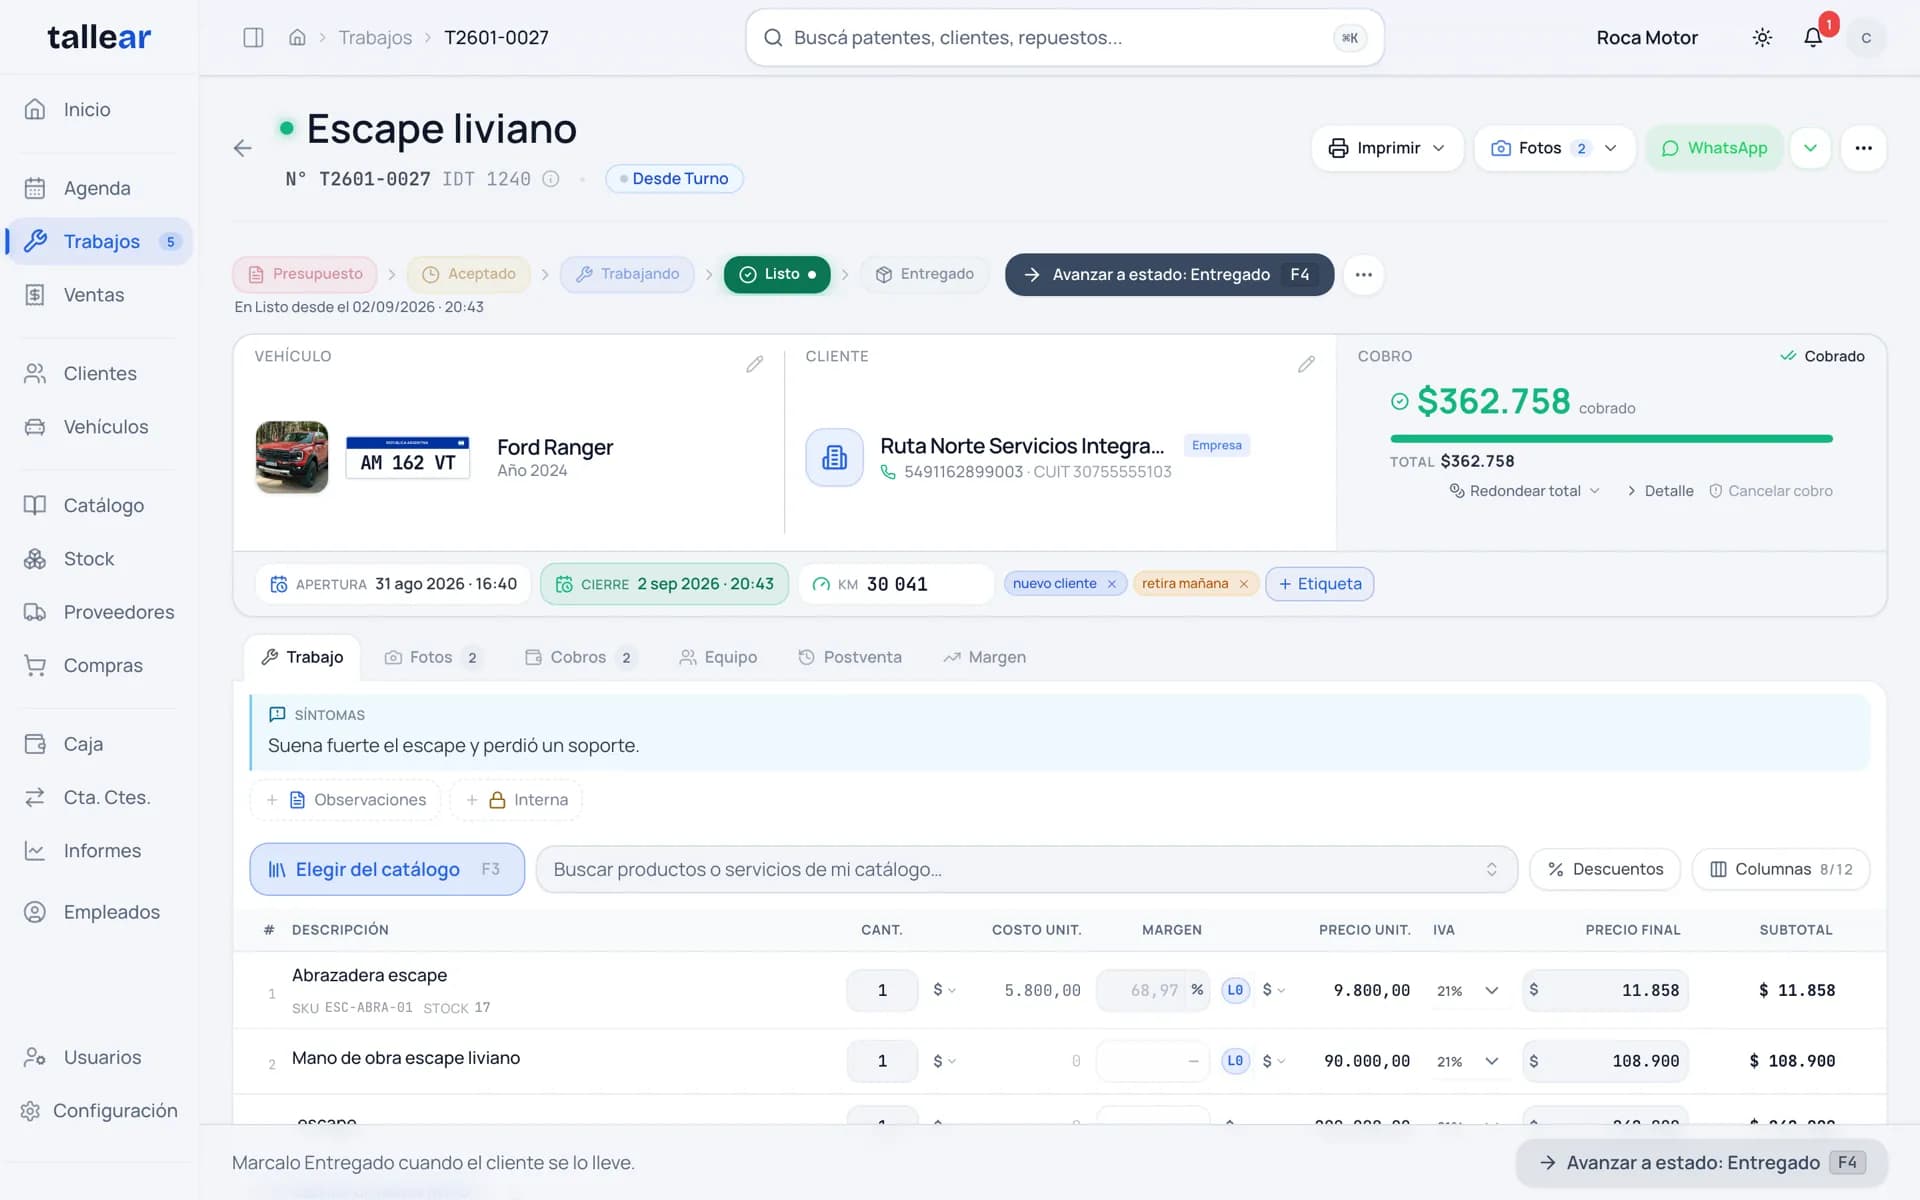Open more state options ellipsis

[x=1363, y=274]
